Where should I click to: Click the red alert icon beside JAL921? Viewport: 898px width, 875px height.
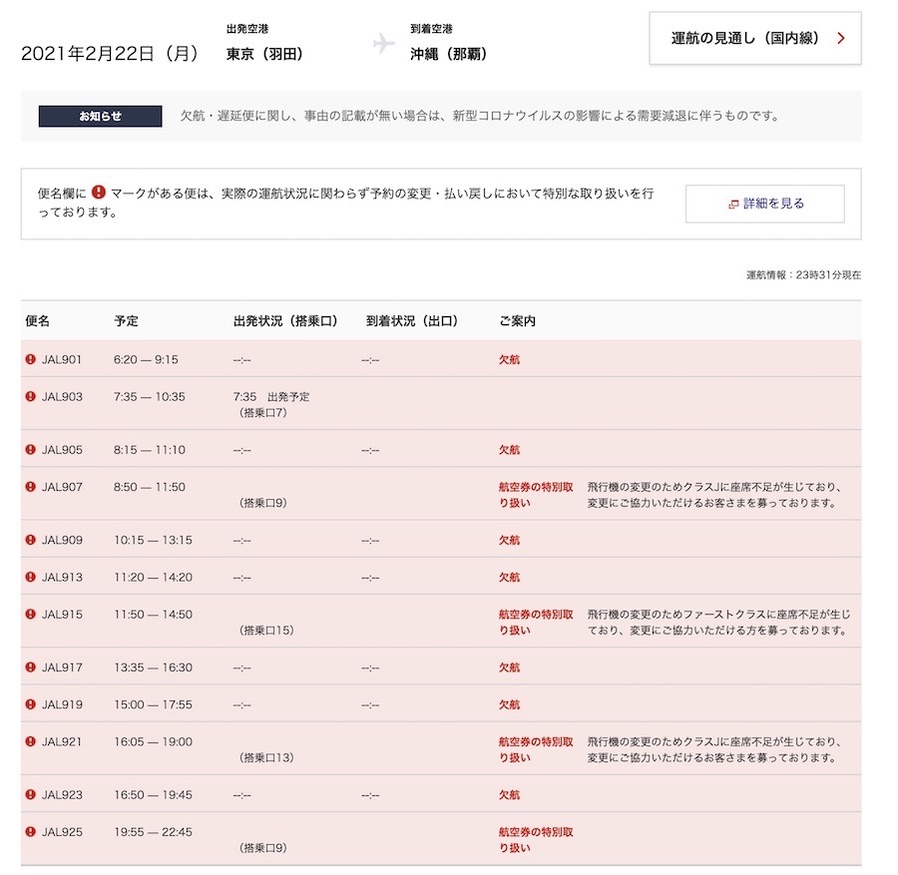pos(30,742)
